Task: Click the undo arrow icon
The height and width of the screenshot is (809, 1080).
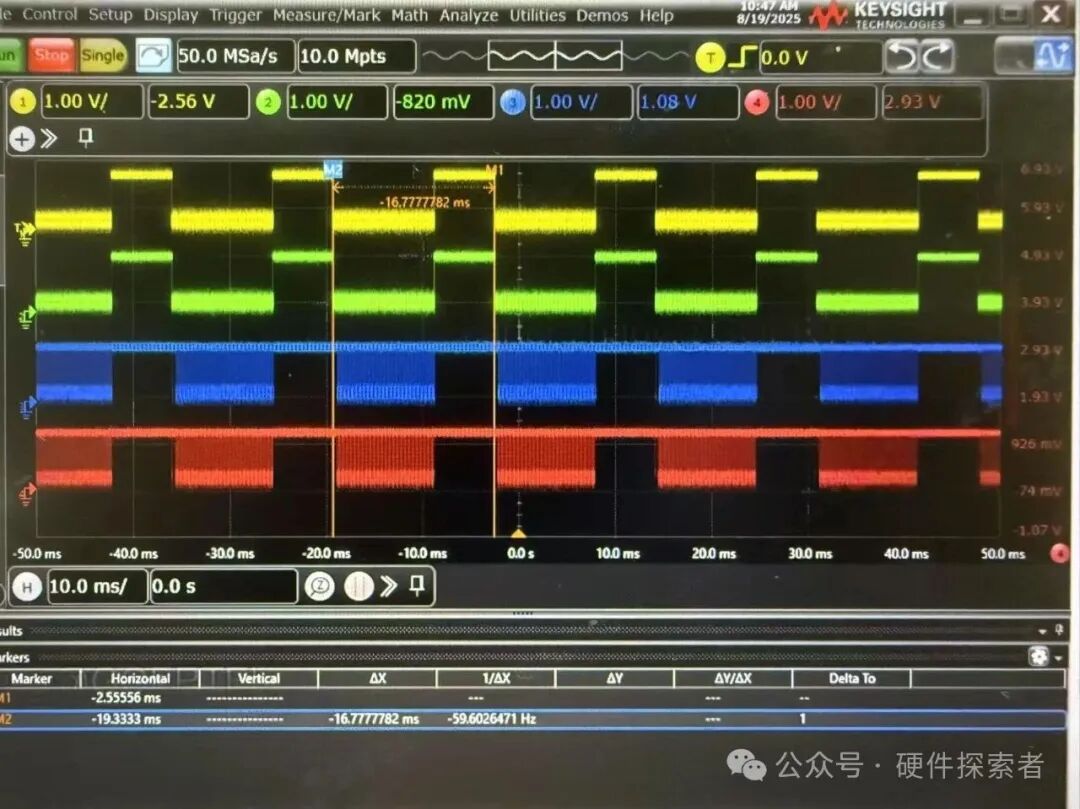Action: click(902, 56)
